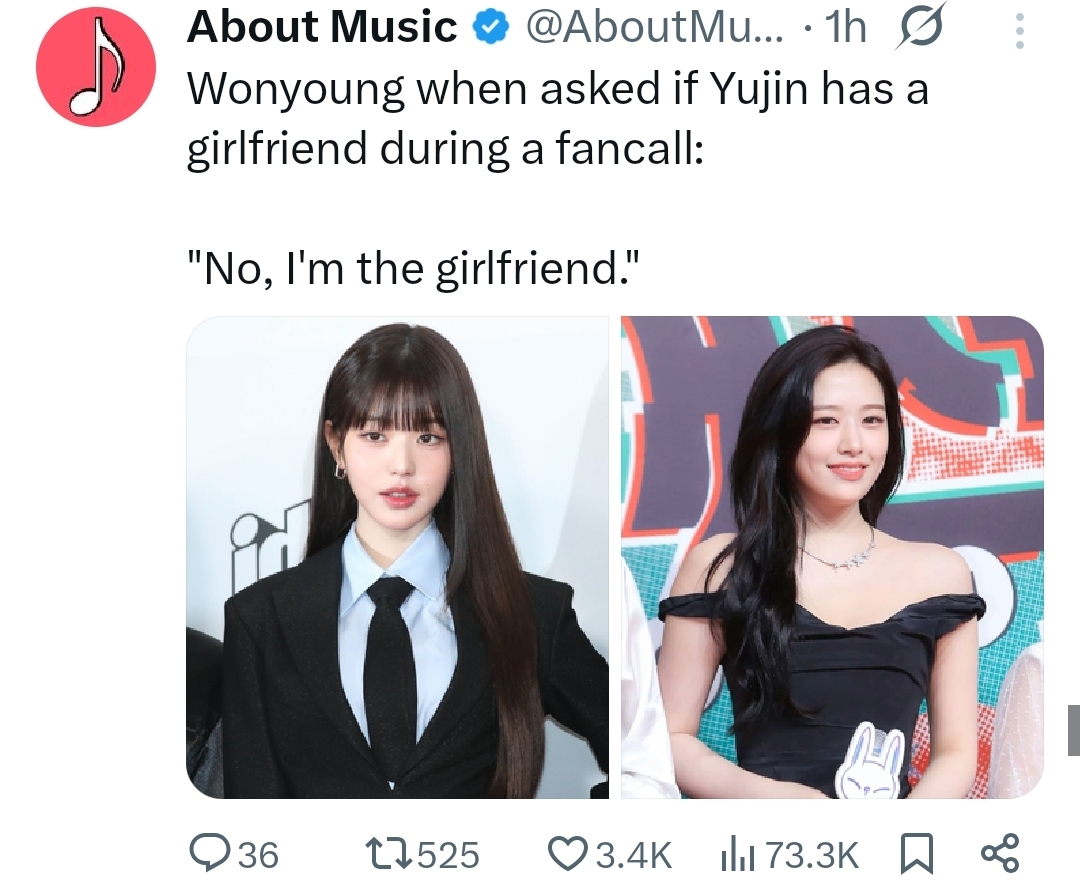Image resolution: width=1080 pixels, height=890 pixels.
Task: Click the reply speech bubble icon
Action: point(208,853)
